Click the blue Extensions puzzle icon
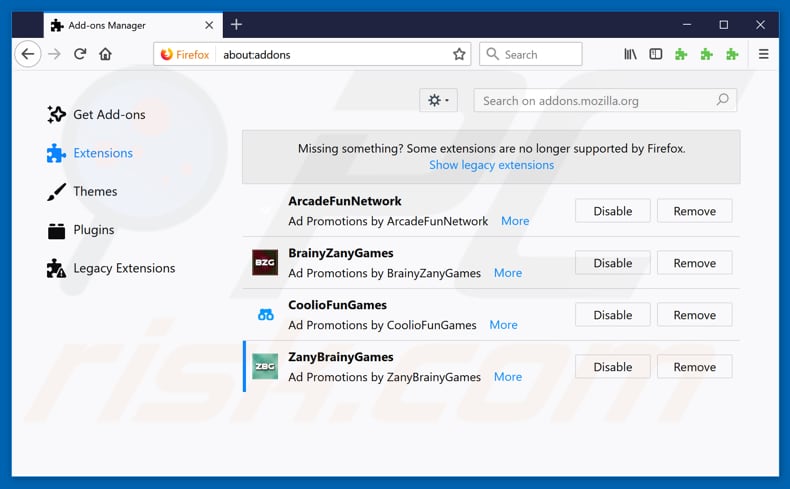790x489 pixels. coord(56,153)
